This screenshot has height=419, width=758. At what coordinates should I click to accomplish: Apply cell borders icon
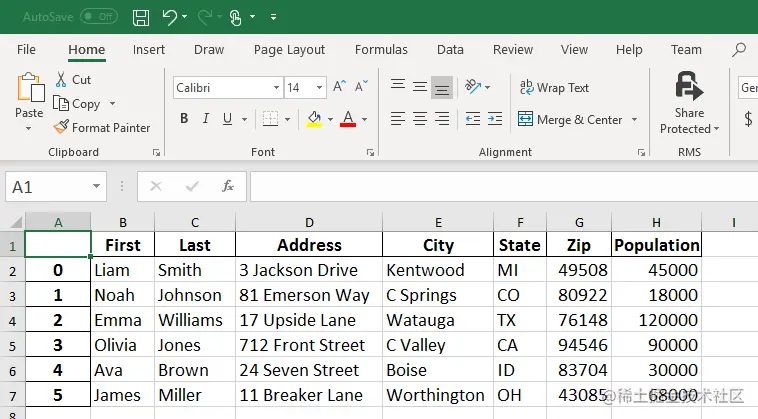point(270,118)
